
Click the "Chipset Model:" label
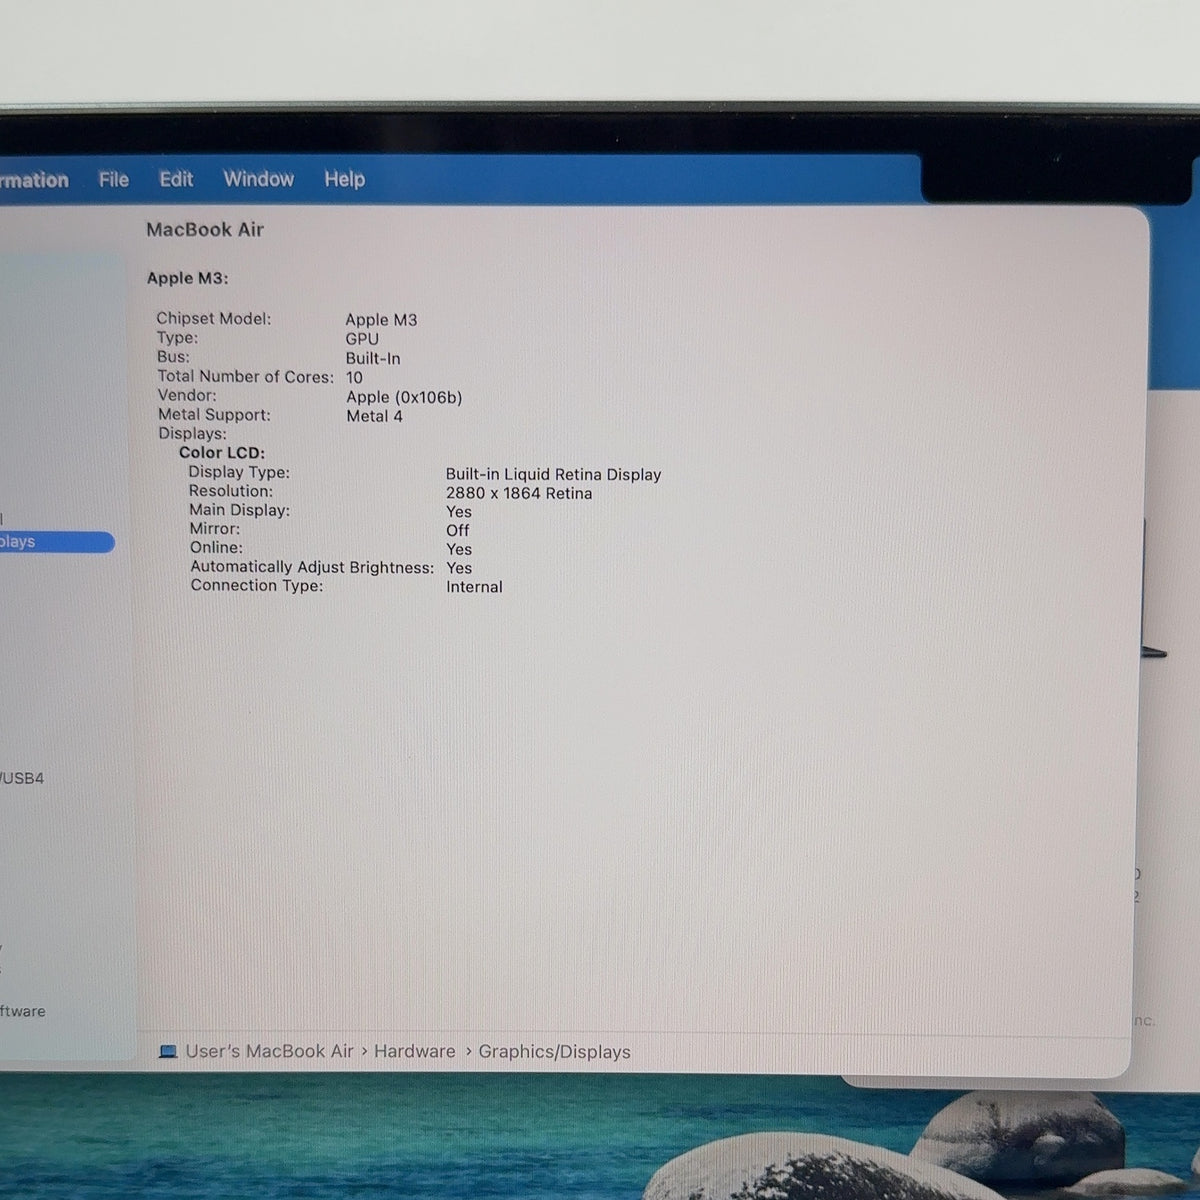tap(214, 318)
